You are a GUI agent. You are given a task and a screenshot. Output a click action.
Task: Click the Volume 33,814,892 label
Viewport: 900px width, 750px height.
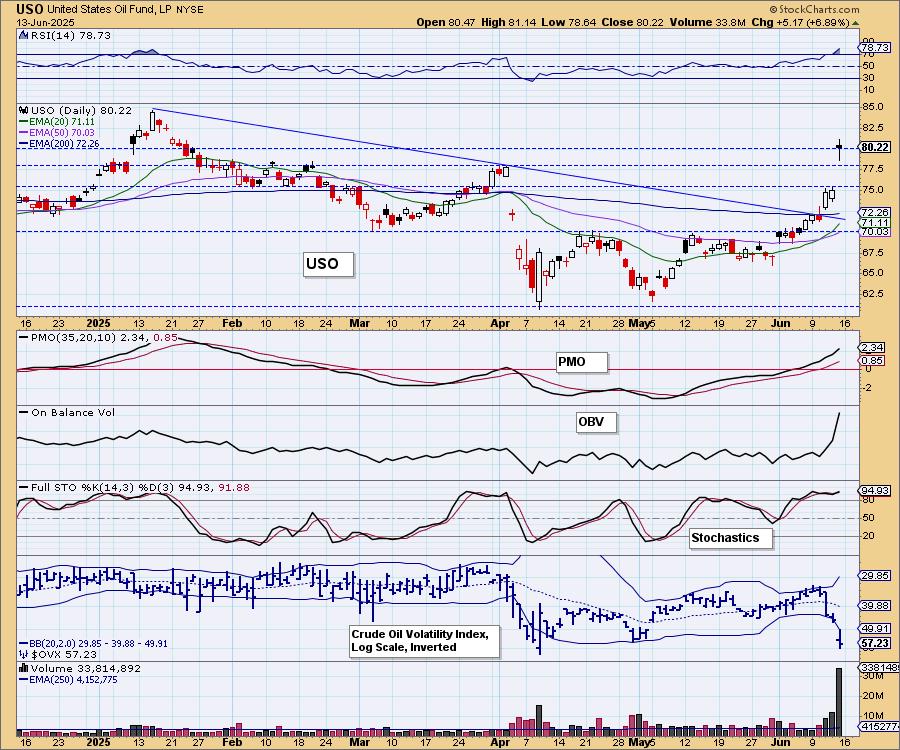(x=82, y=669)
